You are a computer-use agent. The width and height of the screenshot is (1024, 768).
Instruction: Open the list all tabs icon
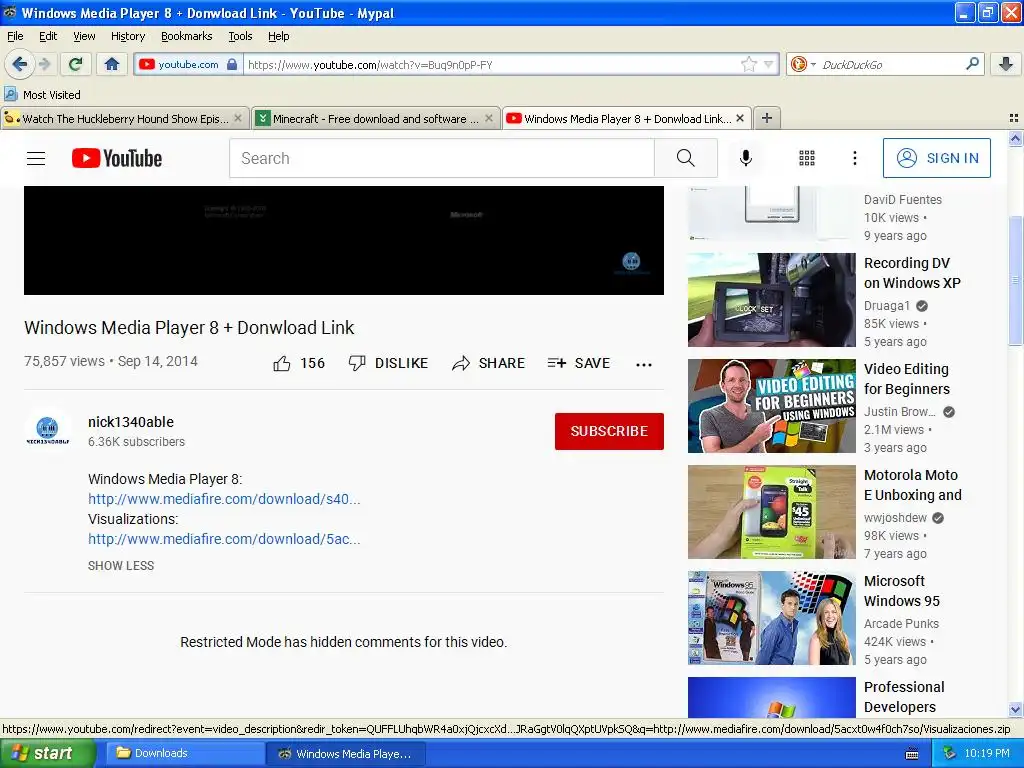[x=1014, y=118]
